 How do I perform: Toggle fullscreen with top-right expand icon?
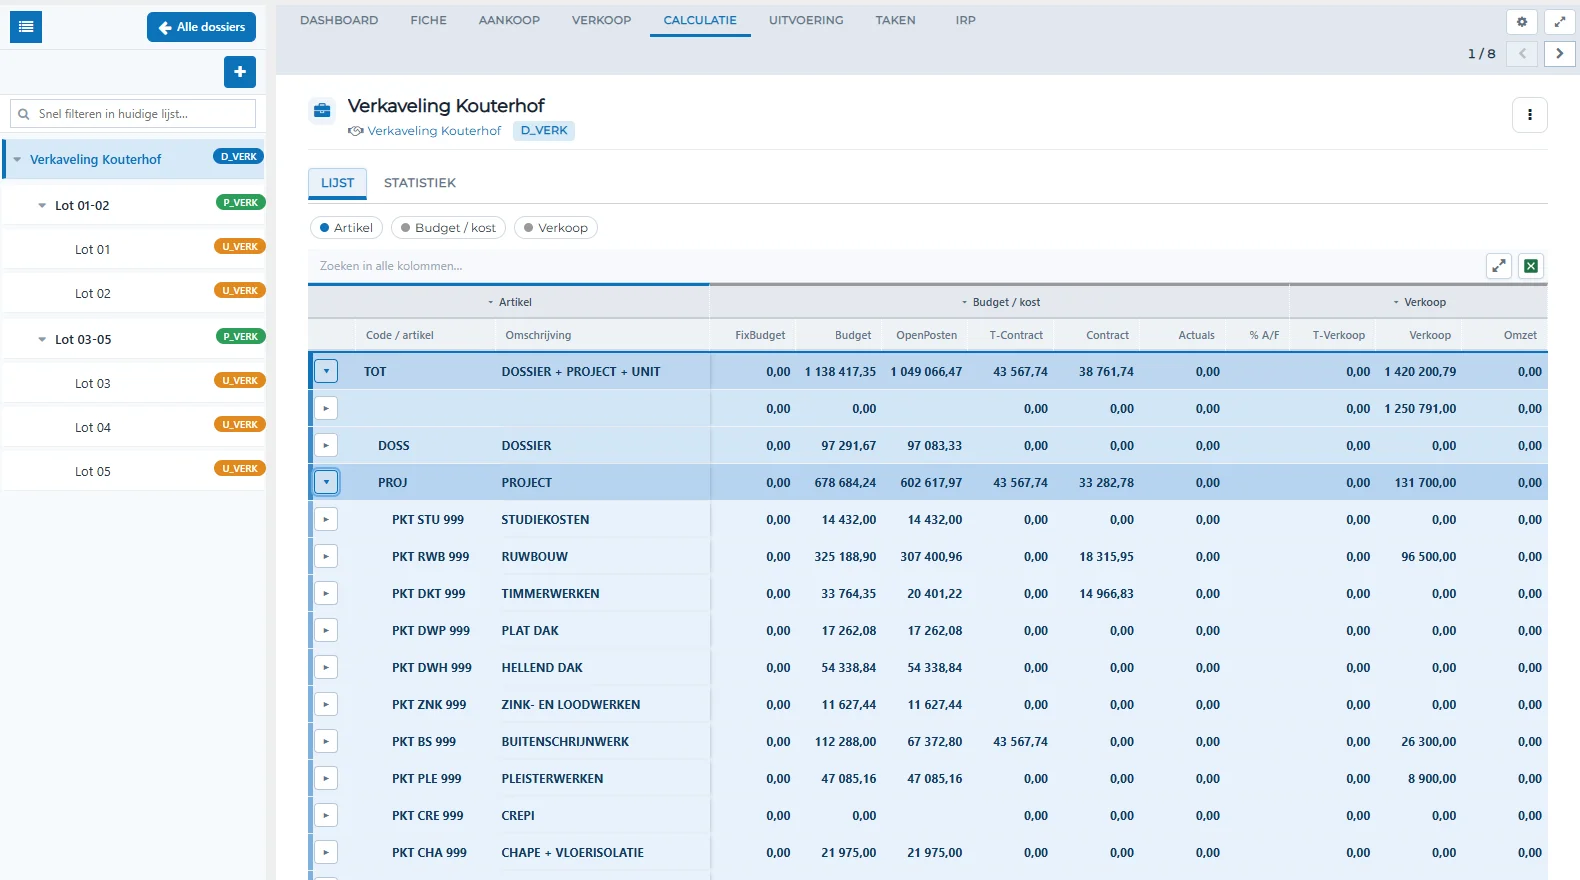(1560, 22)
